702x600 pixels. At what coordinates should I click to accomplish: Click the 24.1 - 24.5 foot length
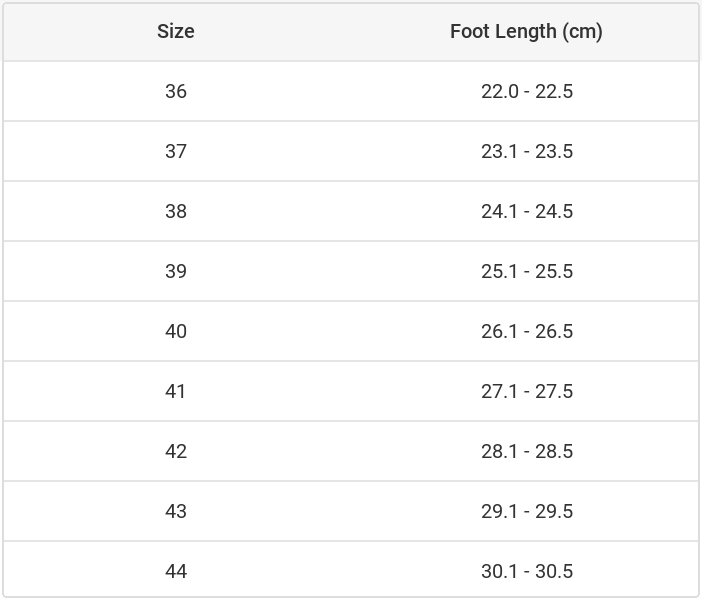tap(526, 211)
